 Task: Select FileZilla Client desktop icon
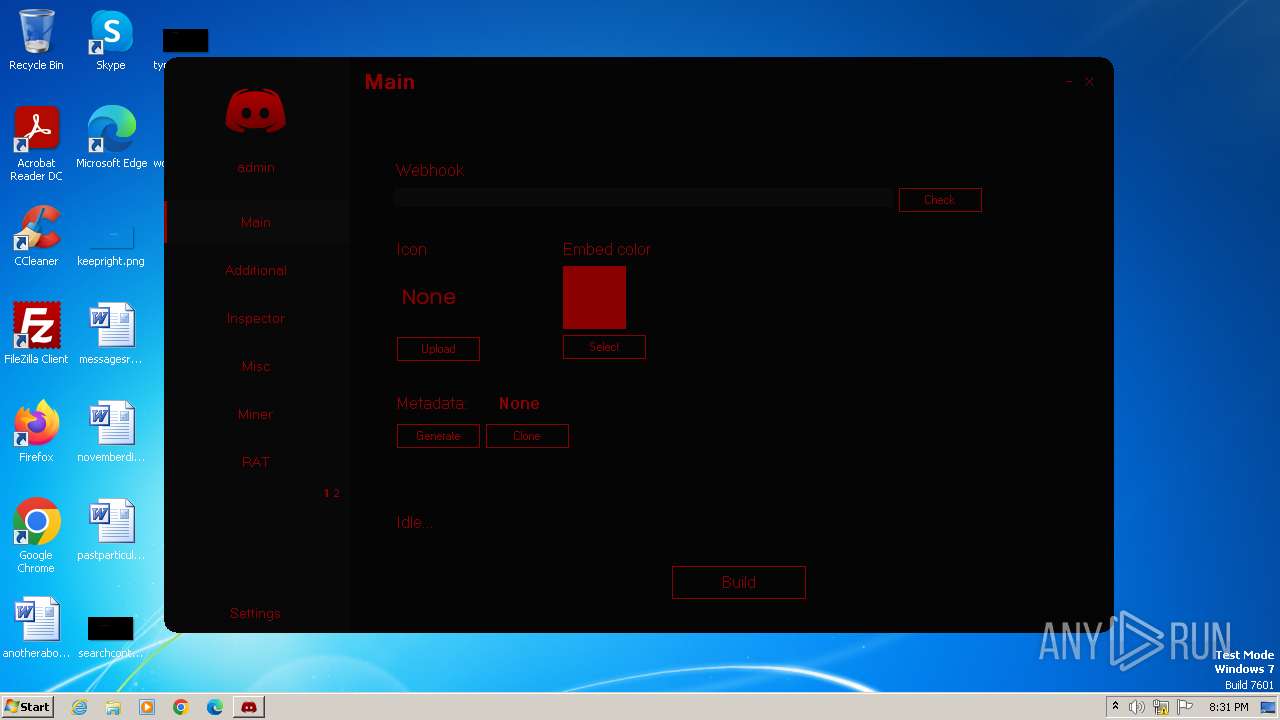click(x=36, y=334)
